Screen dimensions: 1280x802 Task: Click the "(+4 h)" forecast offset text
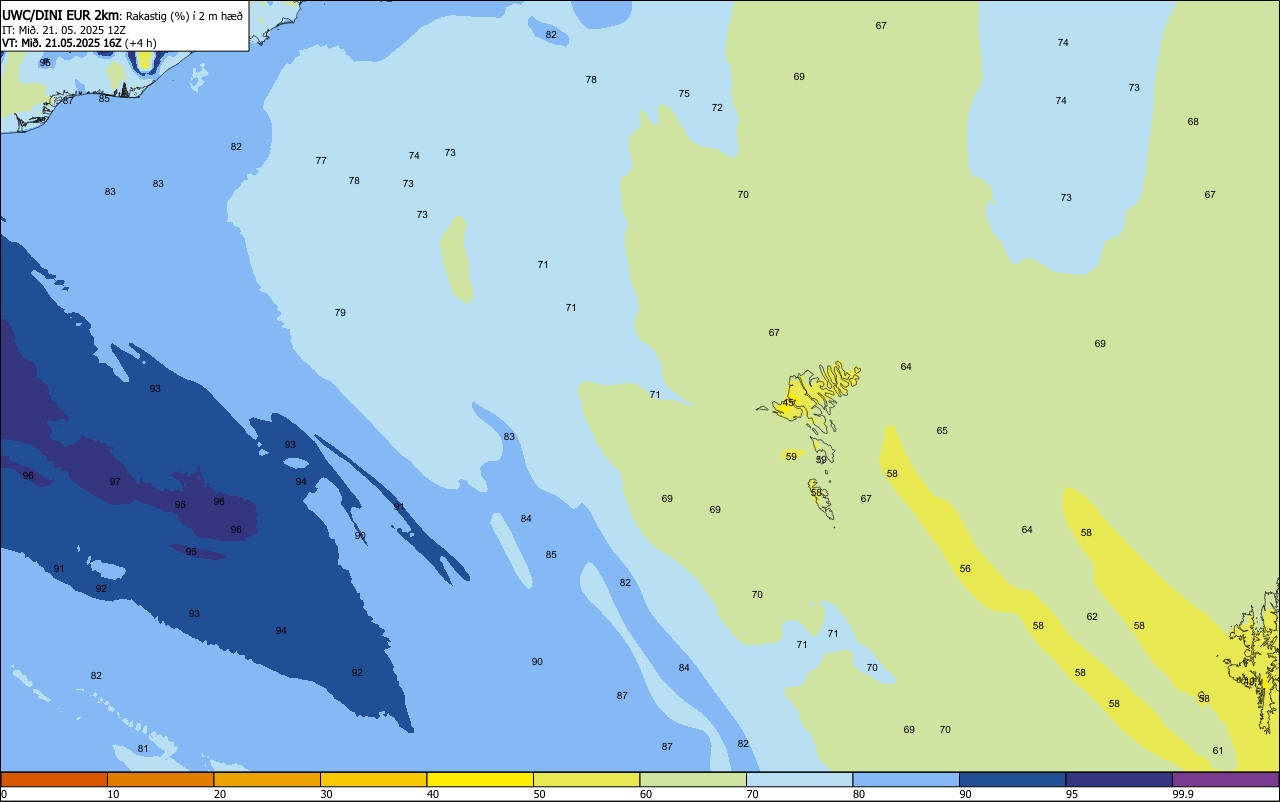click(x=141, y=42)
